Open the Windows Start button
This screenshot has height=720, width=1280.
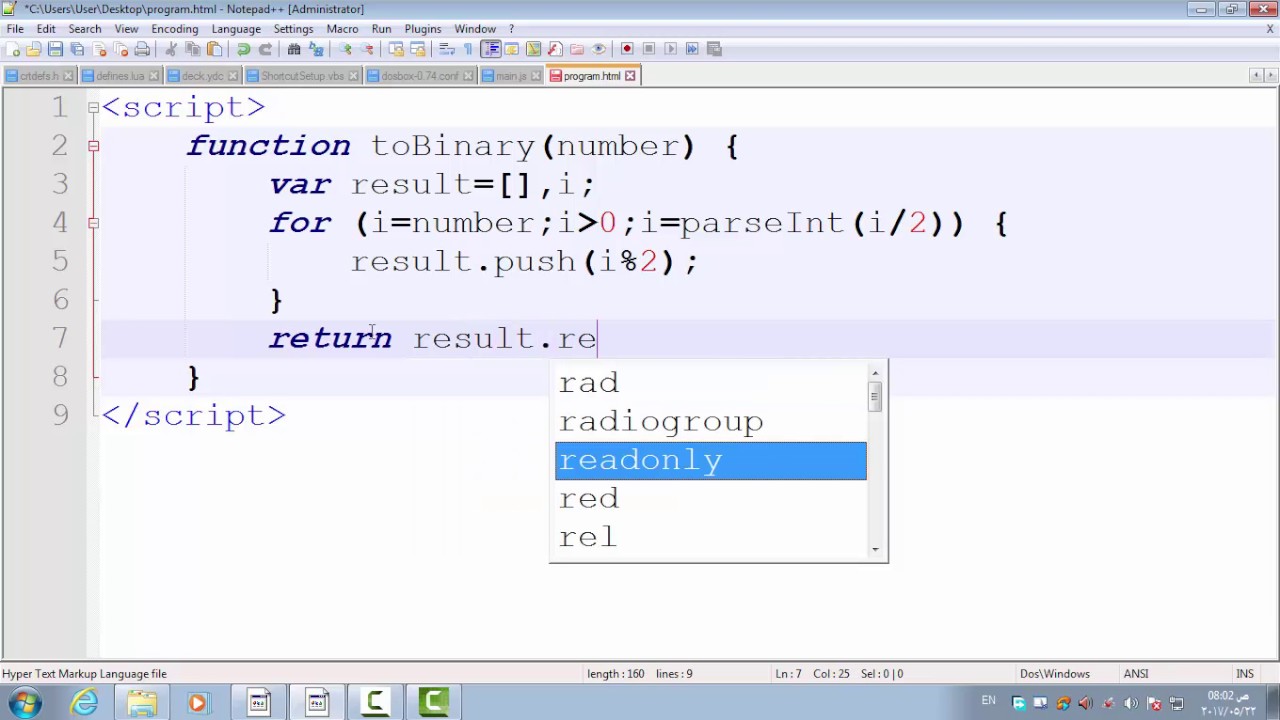[x=24, y=703]
